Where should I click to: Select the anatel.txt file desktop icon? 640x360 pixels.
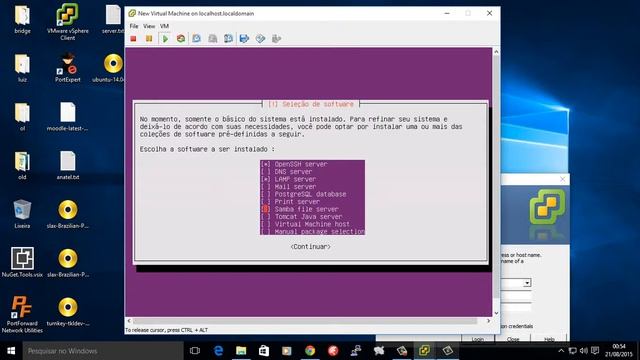coord(67,165)
